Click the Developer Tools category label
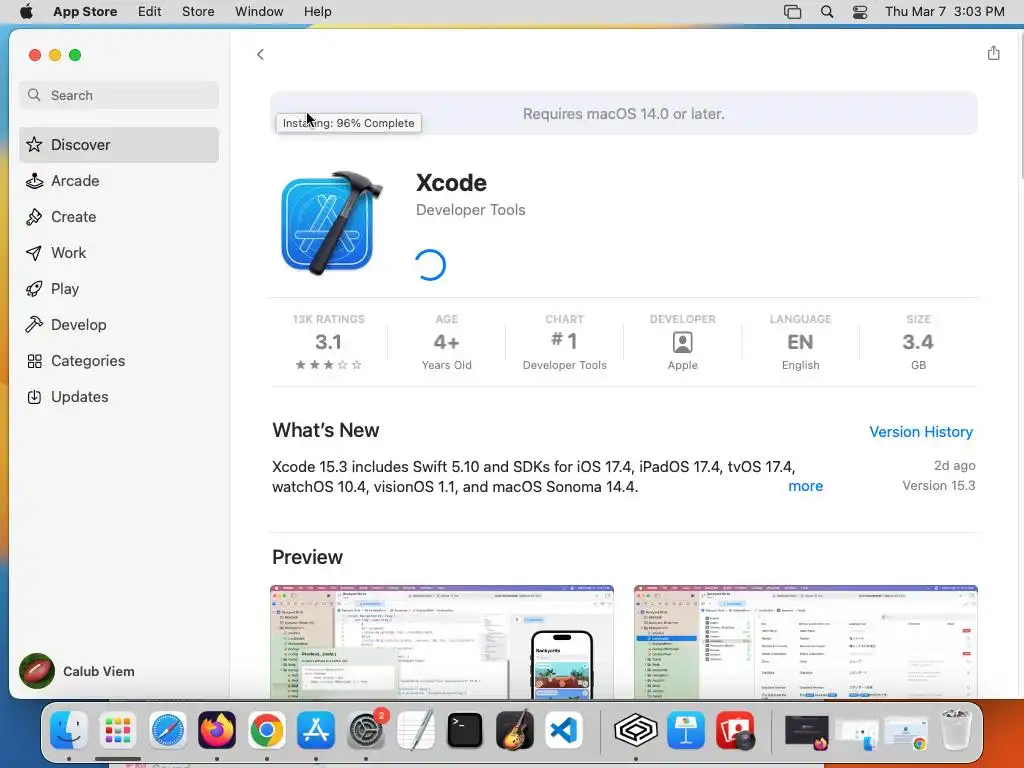 (x=470, y=210)
